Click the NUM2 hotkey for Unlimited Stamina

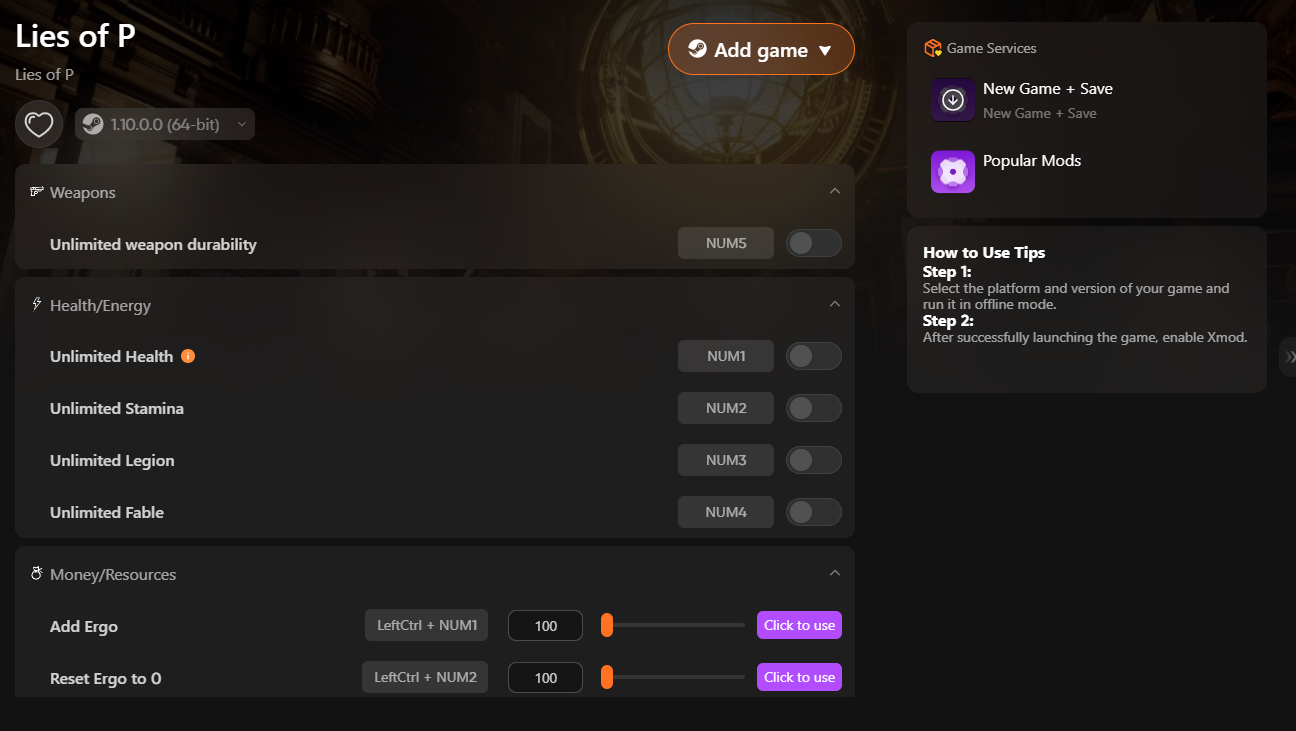click(726, 408)
